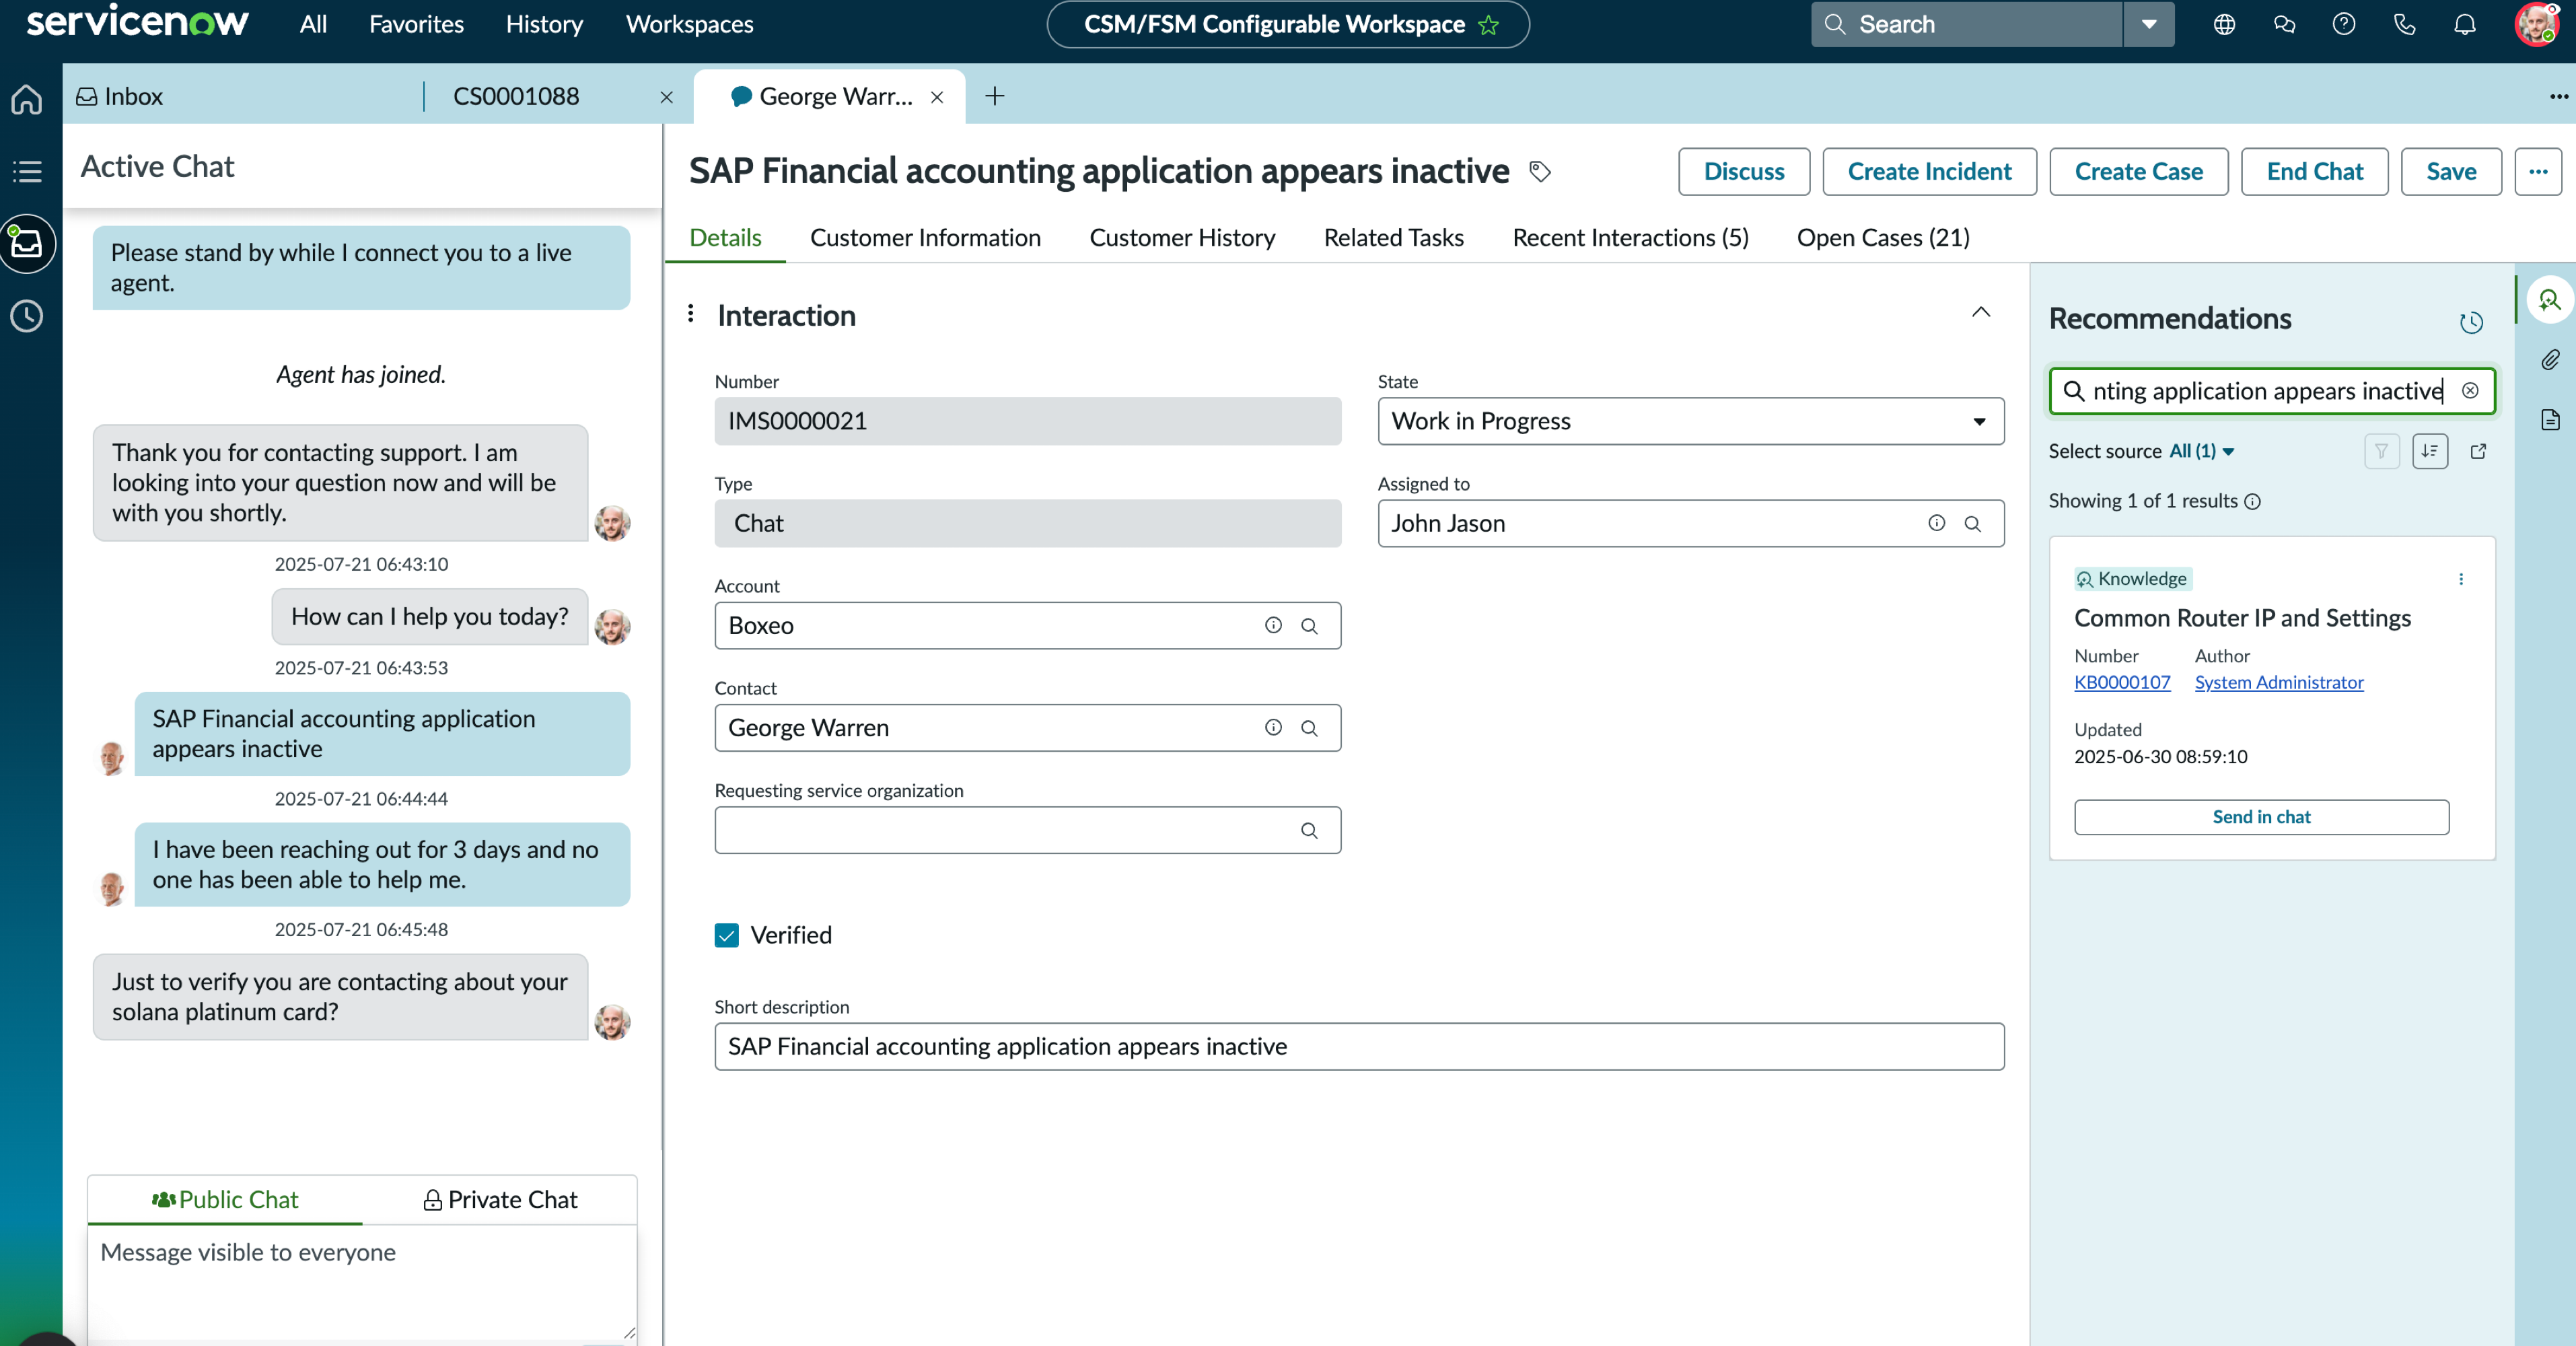Switch to Customer History tab
Viewport: 2576px width, 1346px height.
pyautogui.click(x=1182, y=238)
